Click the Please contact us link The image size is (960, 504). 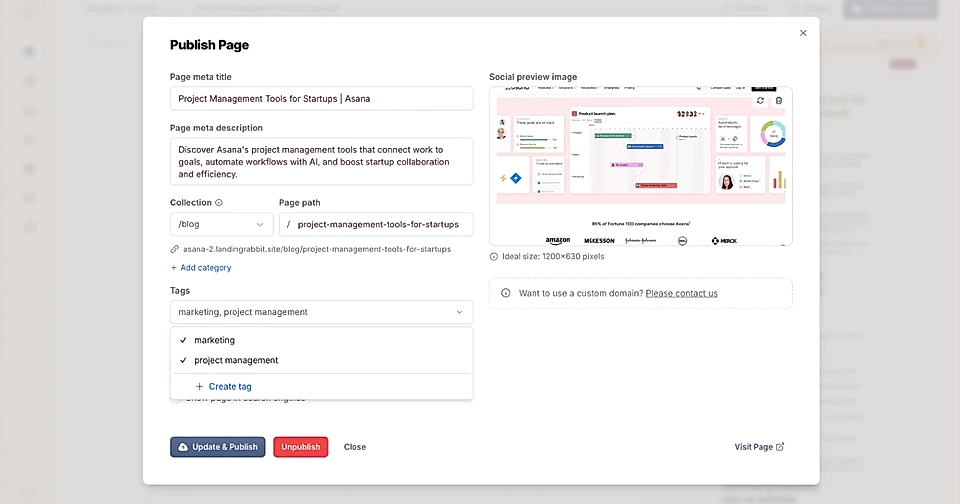[681, 293]
